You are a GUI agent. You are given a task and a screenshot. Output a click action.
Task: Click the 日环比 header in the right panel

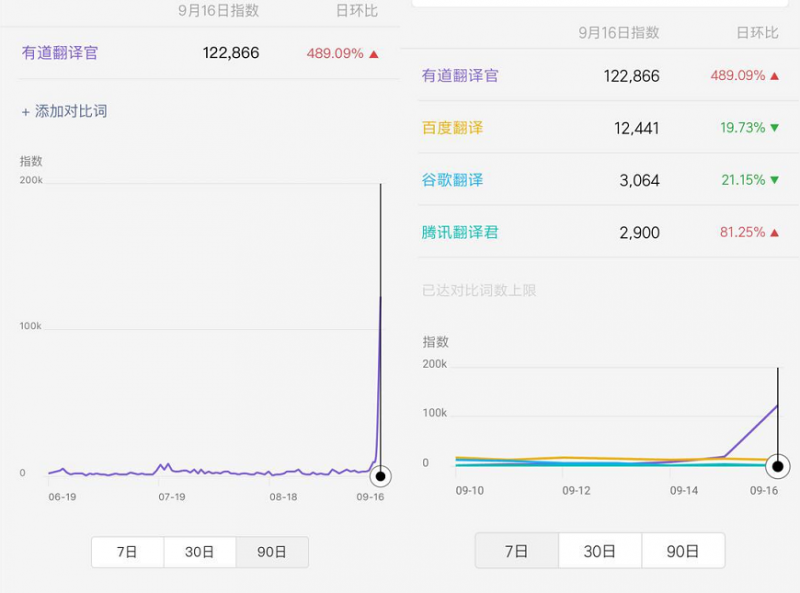click(x=758, y=33)
